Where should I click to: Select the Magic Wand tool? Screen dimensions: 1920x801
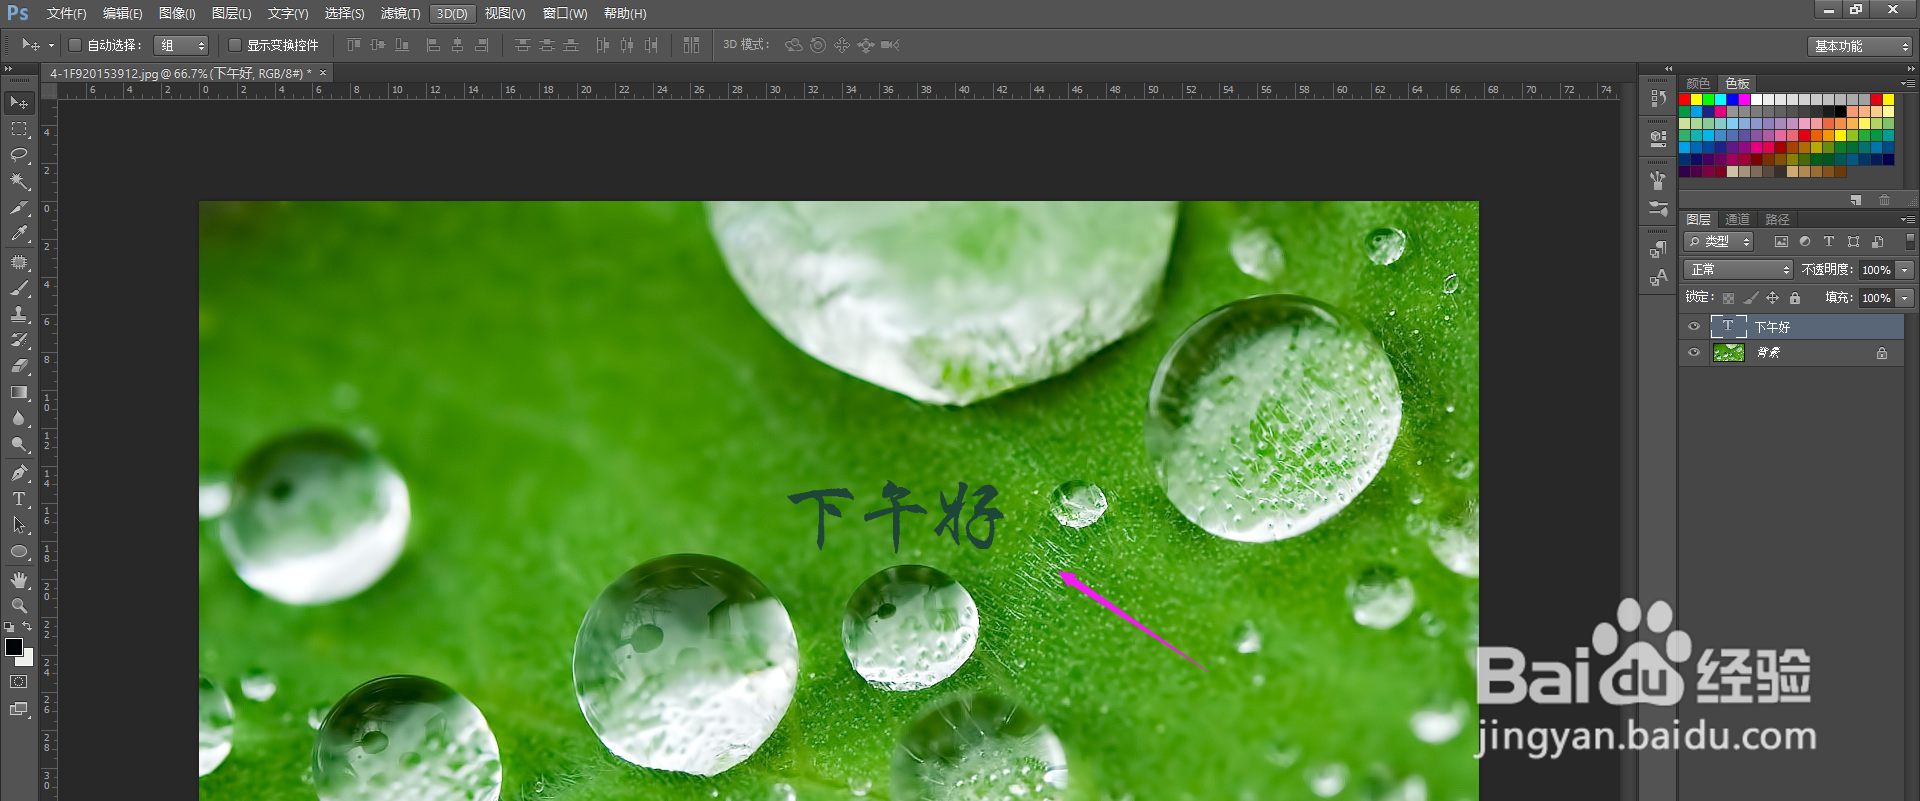pyautogui.click(x=19, y=181)
